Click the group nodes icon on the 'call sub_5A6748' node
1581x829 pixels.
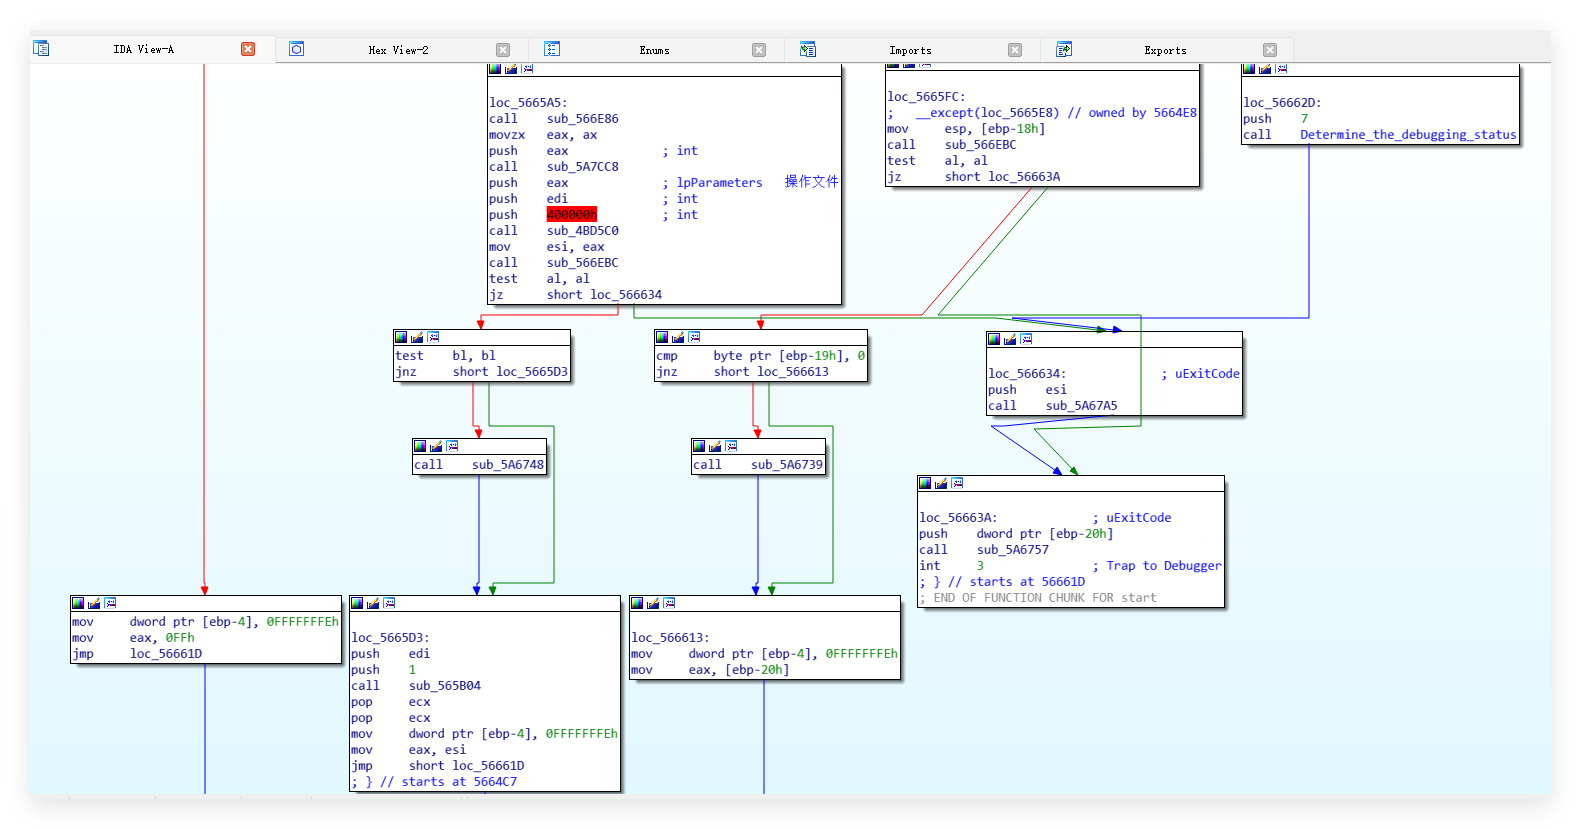click(x=452, y=446)
